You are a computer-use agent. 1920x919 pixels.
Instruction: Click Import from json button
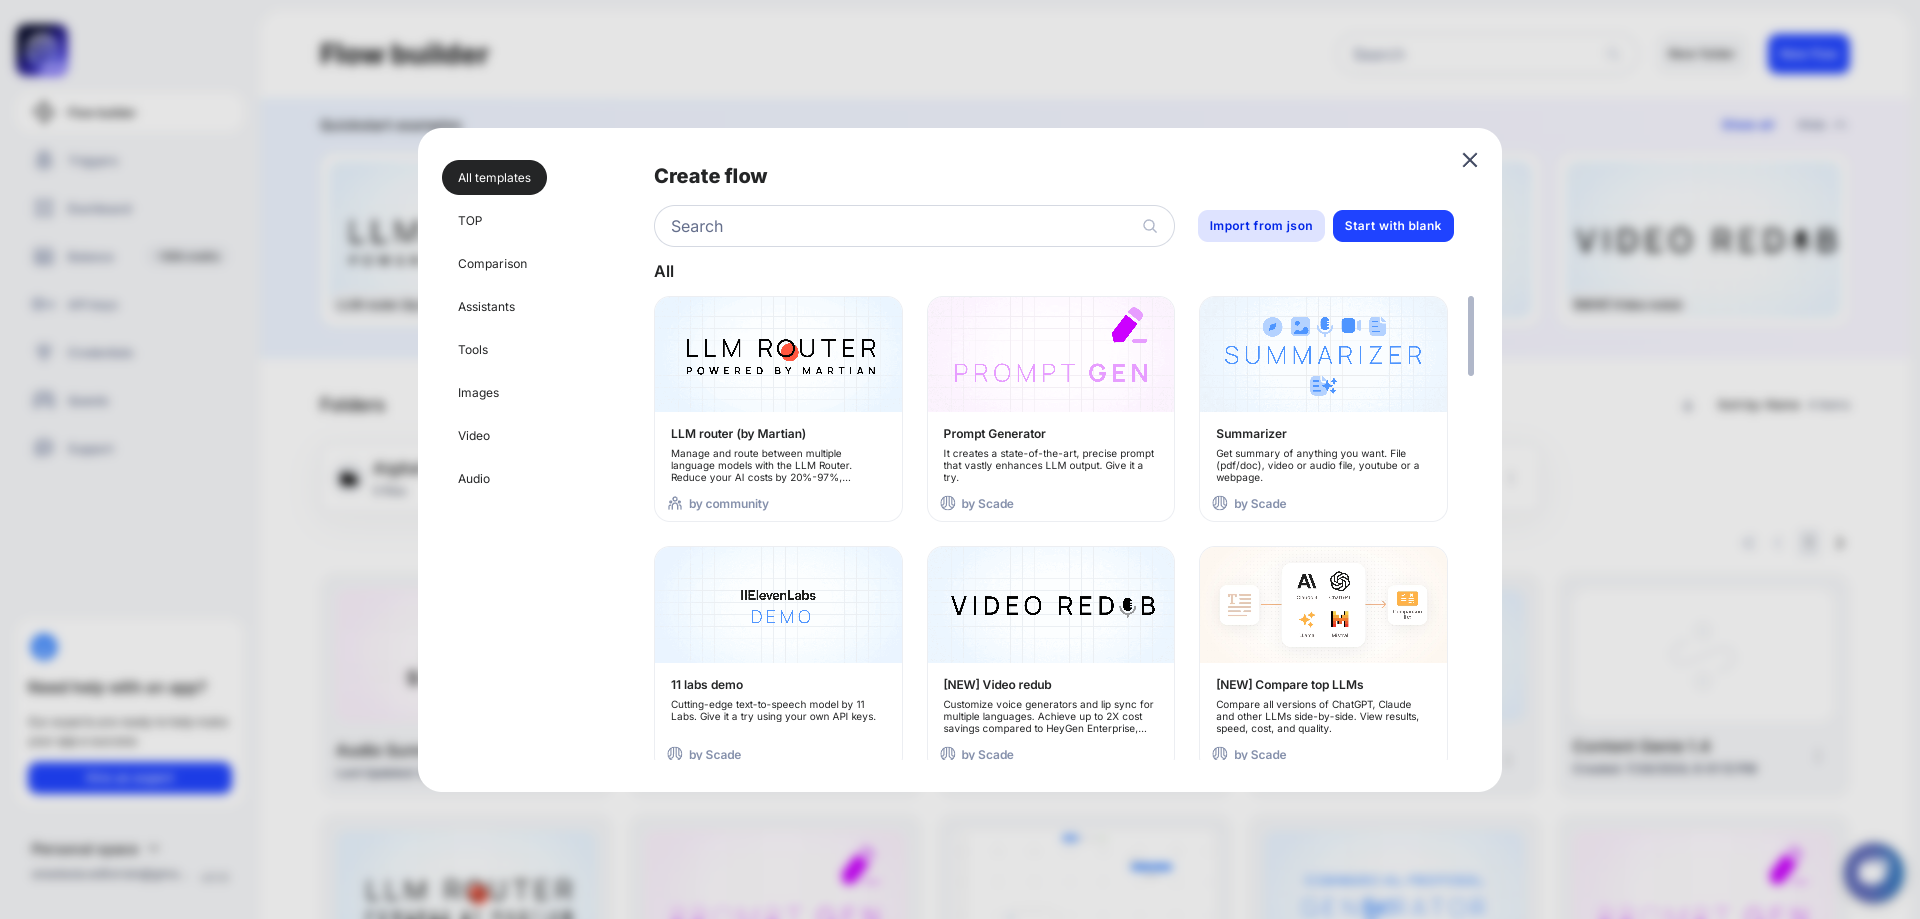[1261, 226]
